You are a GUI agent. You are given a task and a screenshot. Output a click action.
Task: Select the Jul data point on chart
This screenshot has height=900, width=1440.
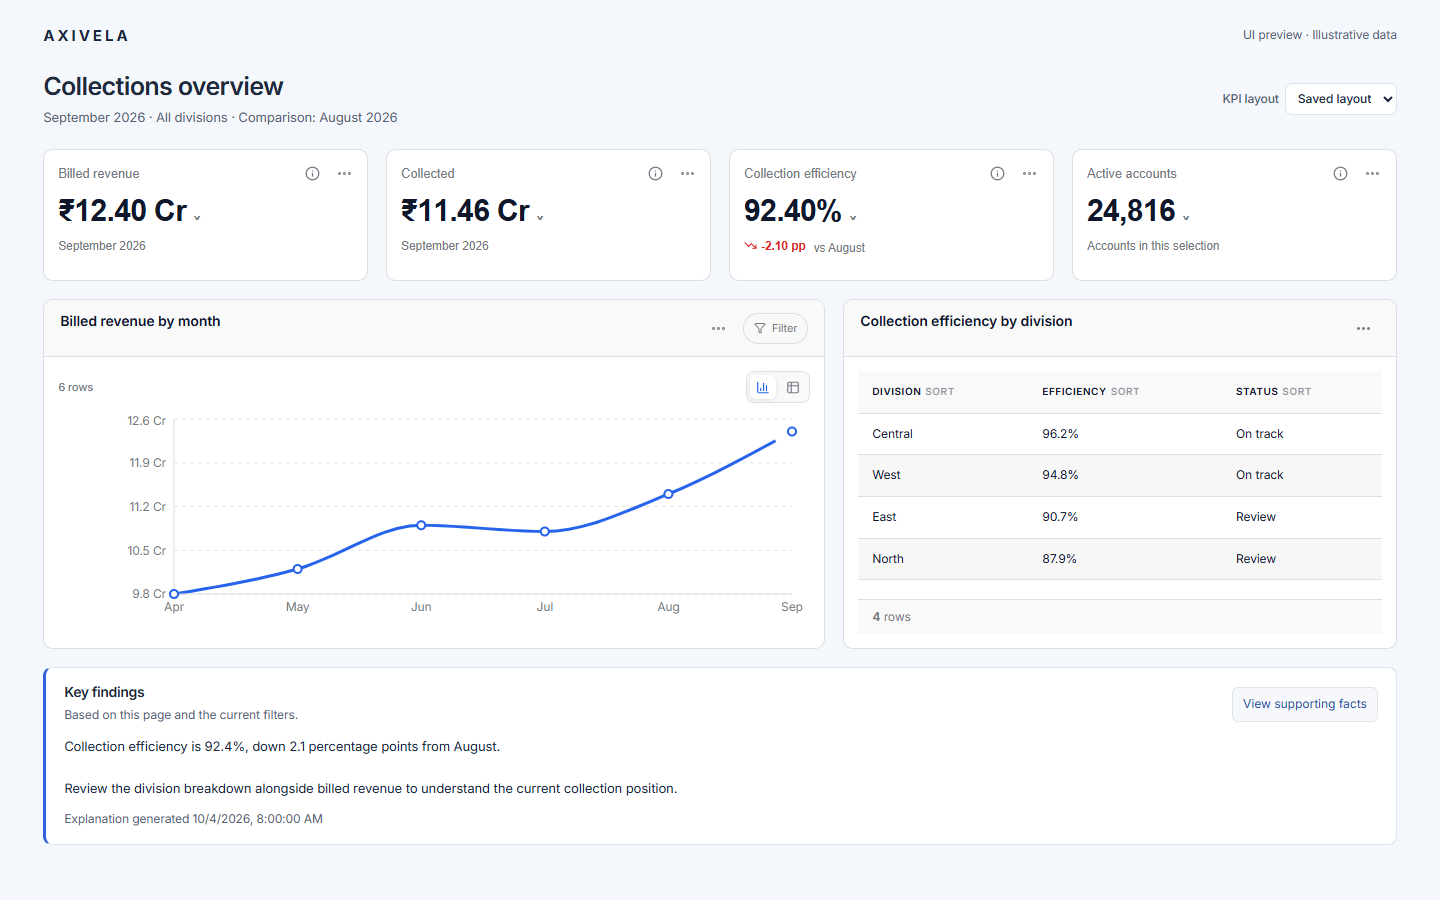(x=545, y=532)
